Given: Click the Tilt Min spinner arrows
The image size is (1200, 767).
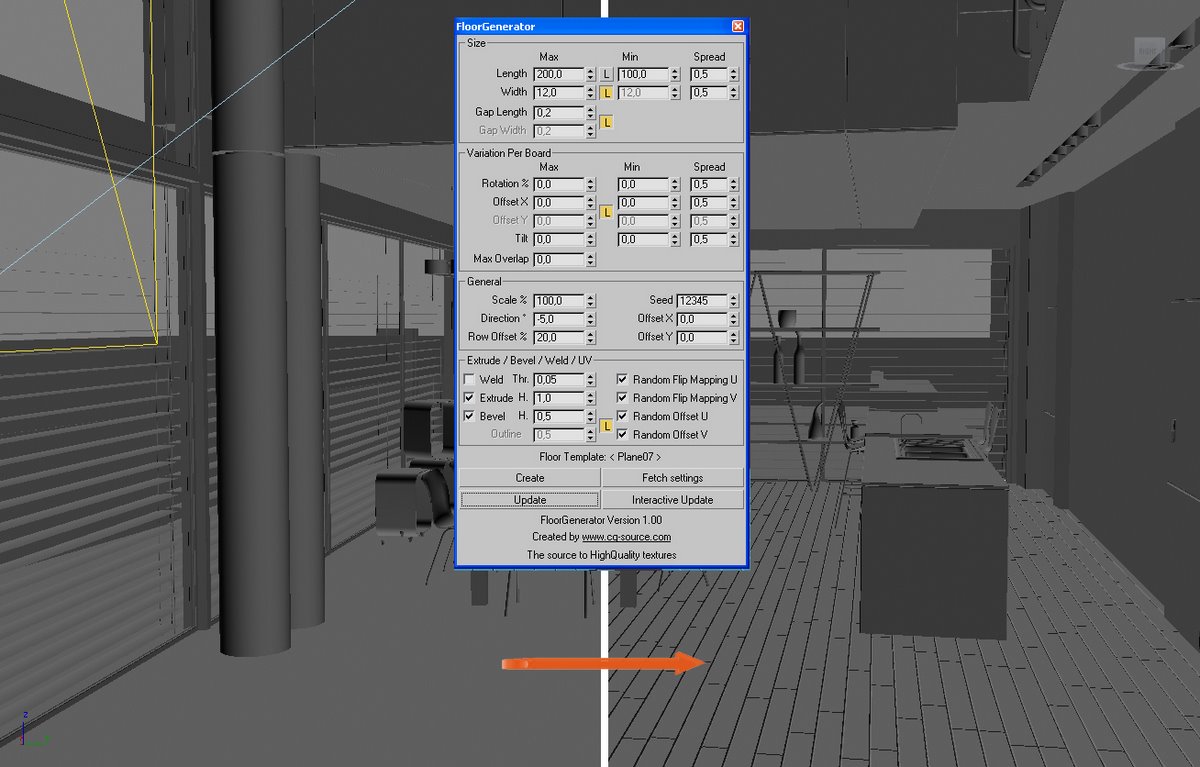Looking at the screenshot, I should pos(675,240).
